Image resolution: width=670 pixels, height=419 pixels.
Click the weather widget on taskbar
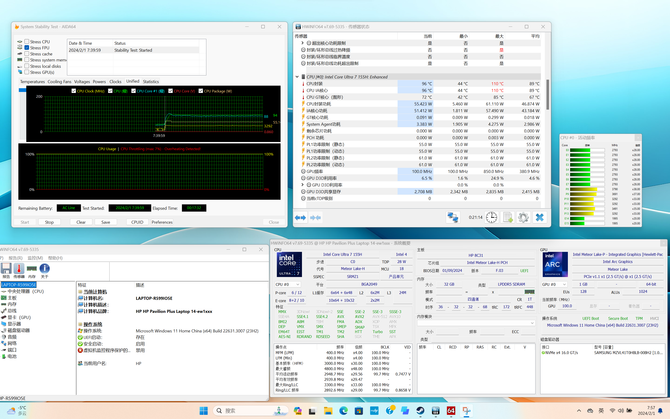pyautogui.click(x=17, y=411)
